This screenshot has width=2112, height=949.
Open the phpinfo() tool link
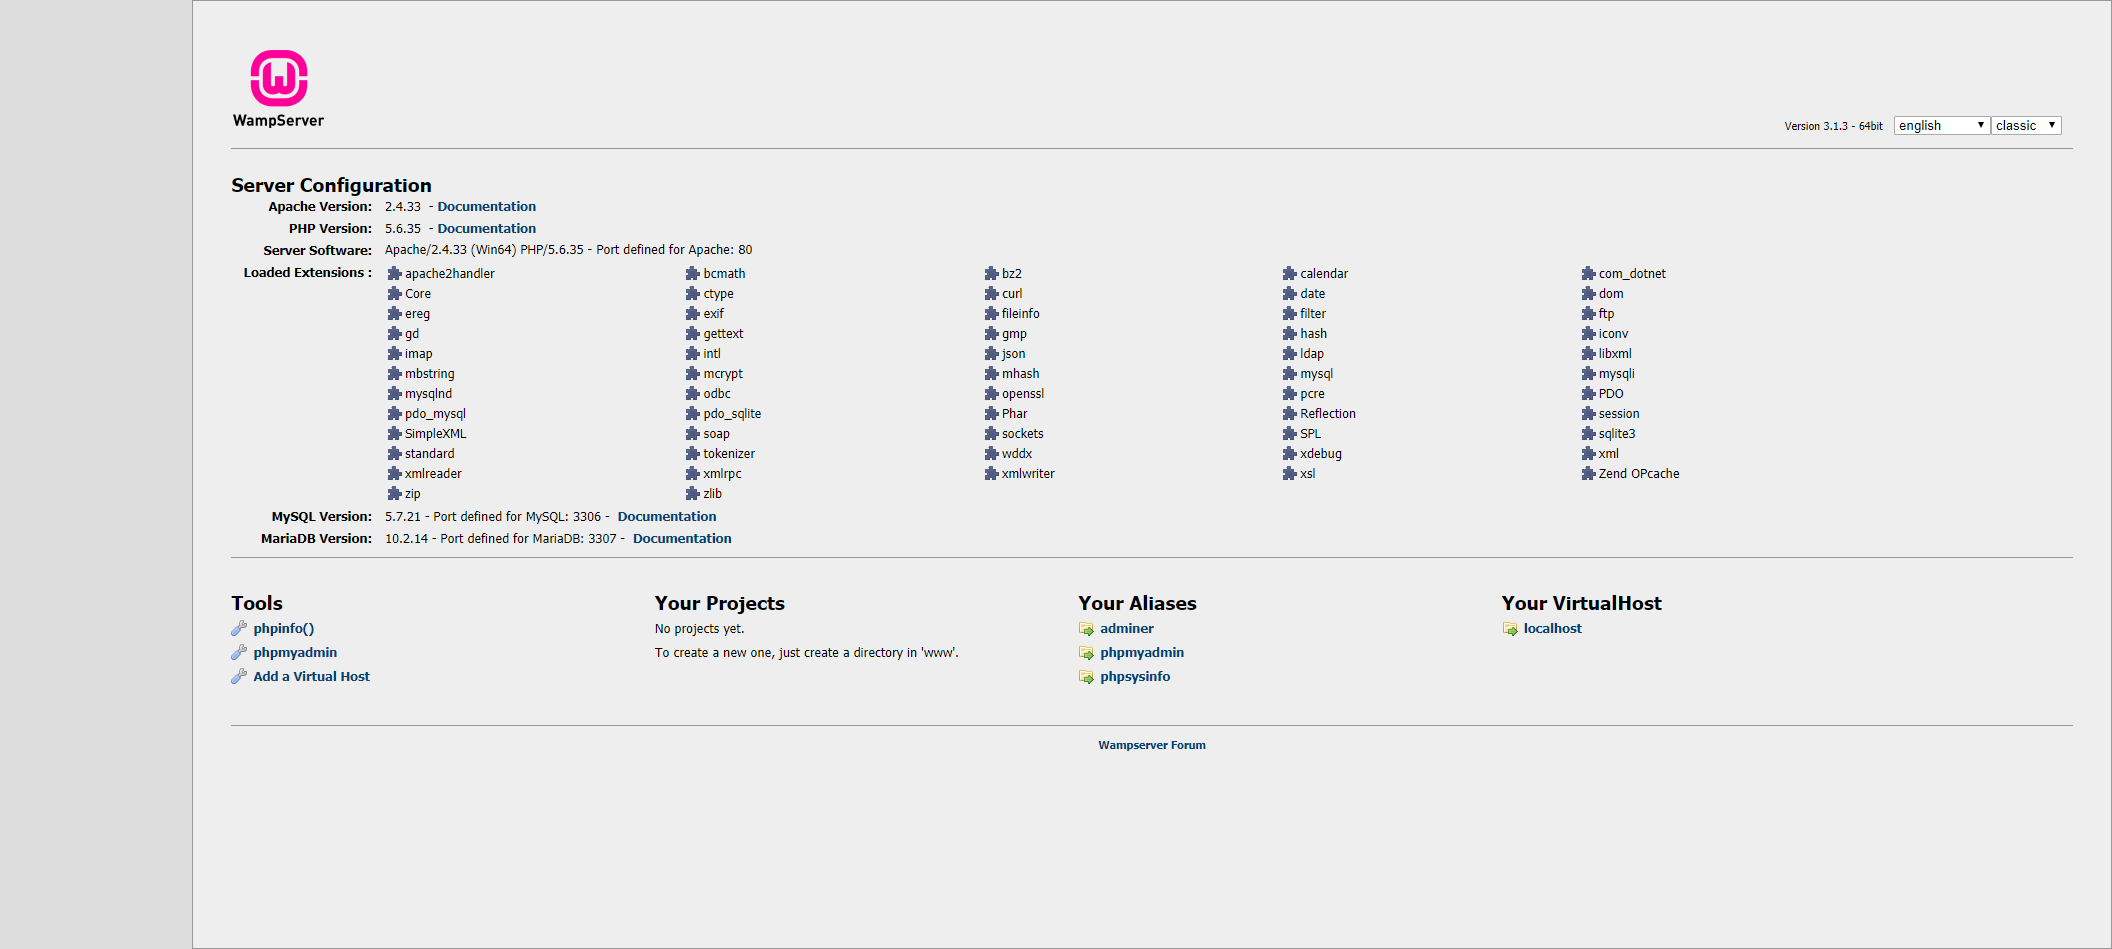[284, 629]
